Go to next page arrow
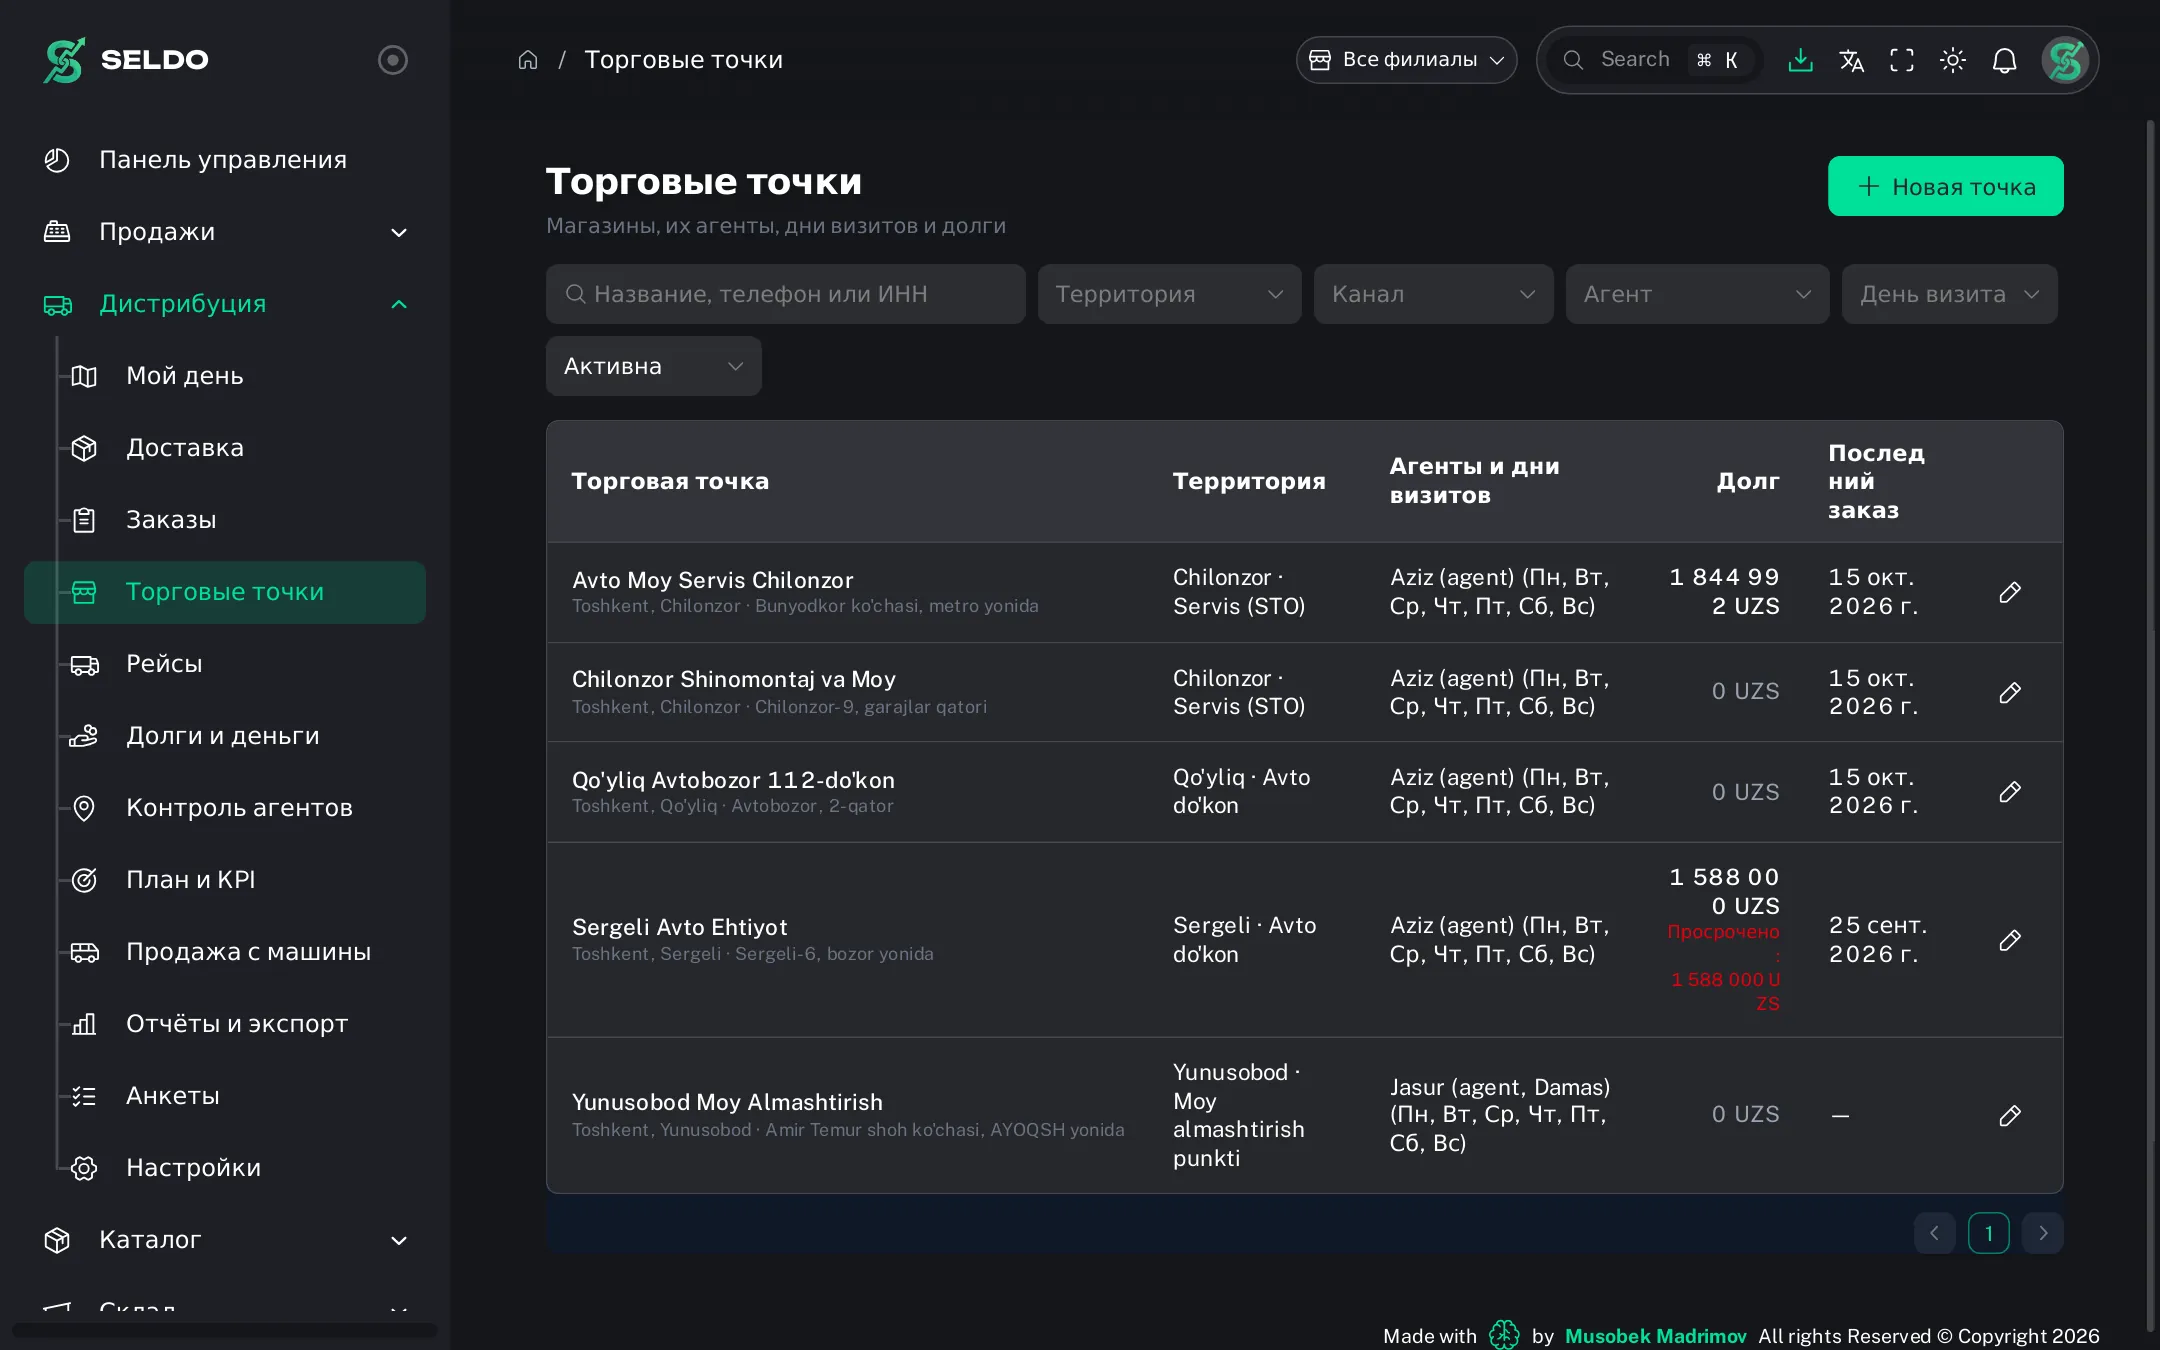The width and height of the screenshot is (2160, 1350). pos(2042,1233)
